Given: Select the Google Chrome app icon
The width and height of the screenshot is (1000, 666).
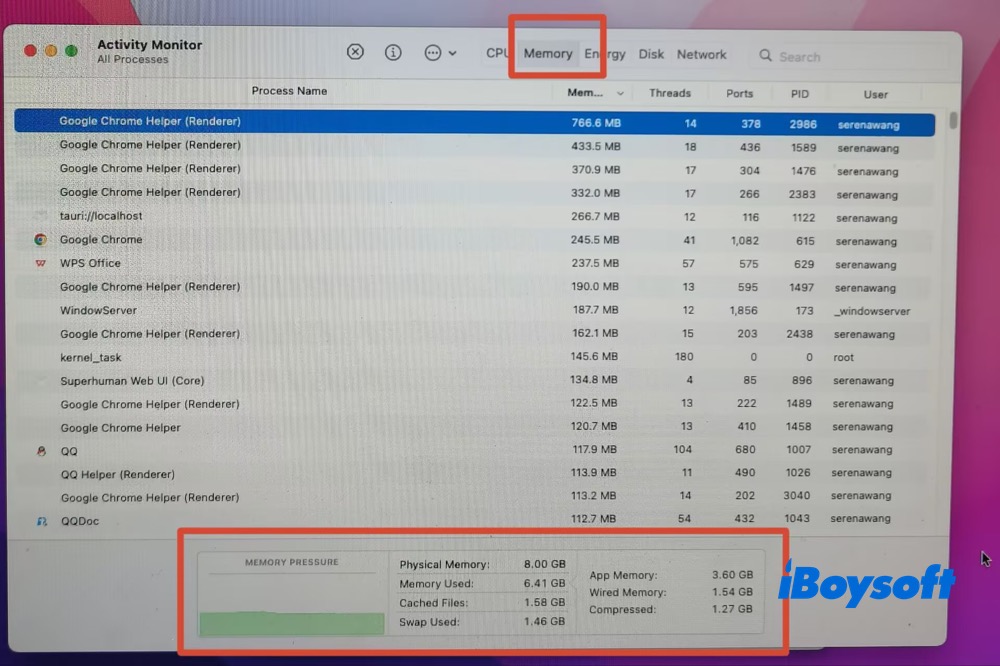Looking at the screenshot, I should (41, 239).
